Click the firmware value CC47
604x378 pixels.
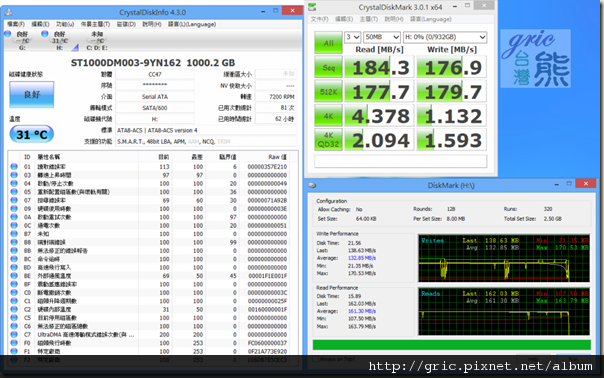(x=155, y=74)
